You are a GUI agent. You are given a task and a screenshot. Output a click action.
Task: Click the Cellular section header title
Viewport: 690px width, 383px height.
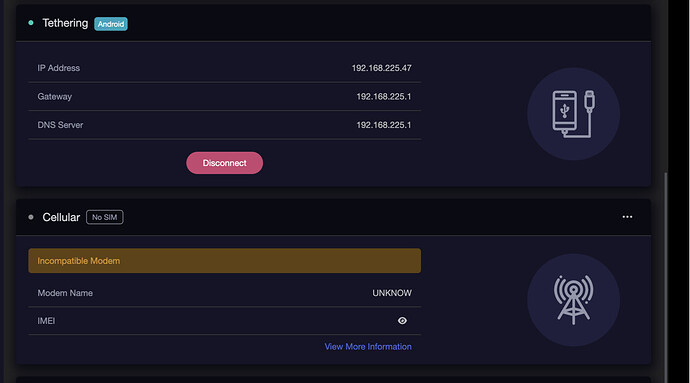(x=61, y=217)
